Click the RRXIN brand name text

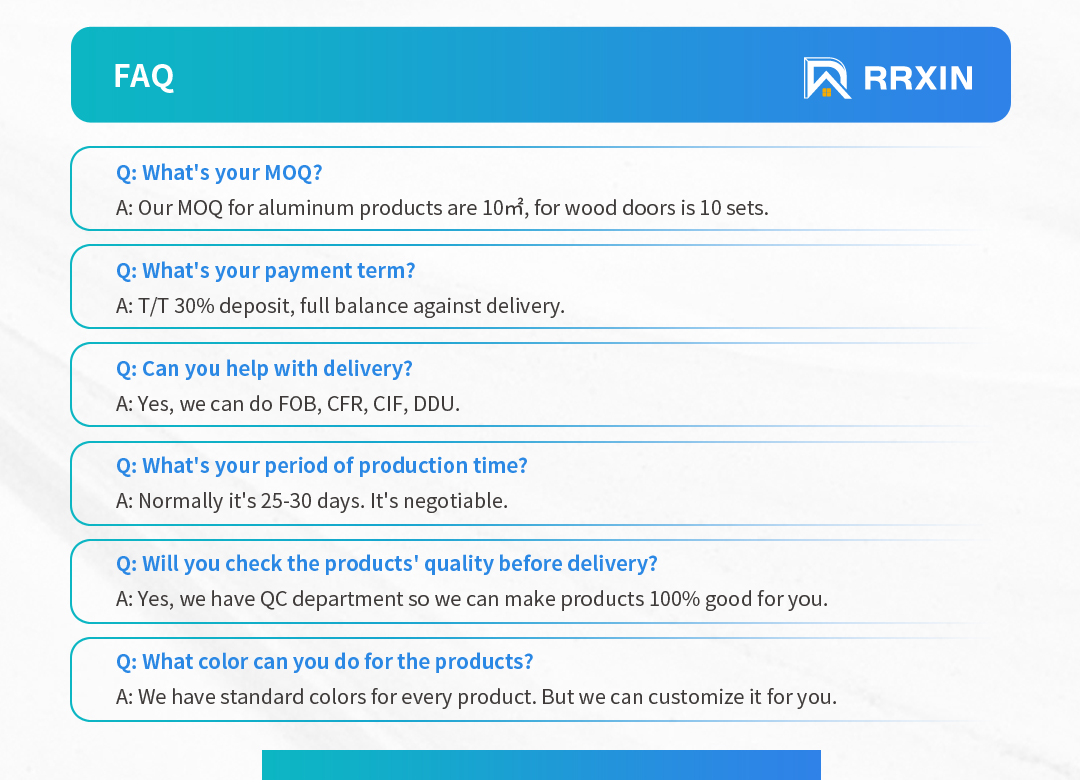point(918,78)
